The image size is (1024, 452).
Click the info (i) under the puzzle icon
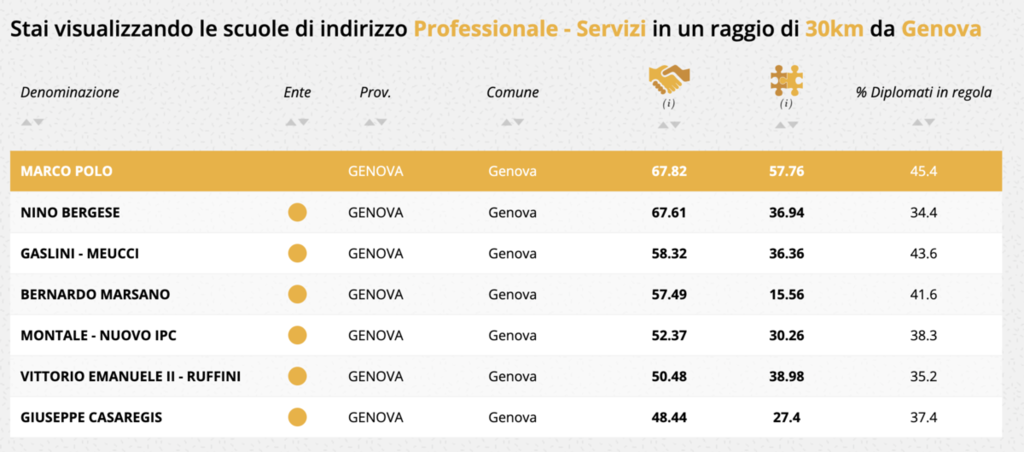point(786,104)
